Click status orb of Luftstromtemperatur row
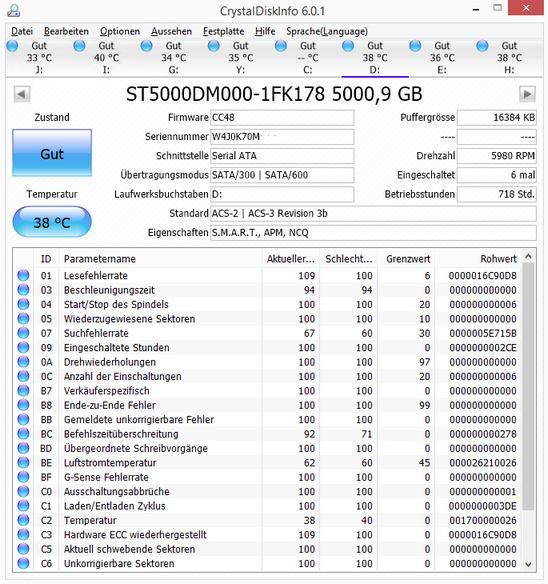 23,463
